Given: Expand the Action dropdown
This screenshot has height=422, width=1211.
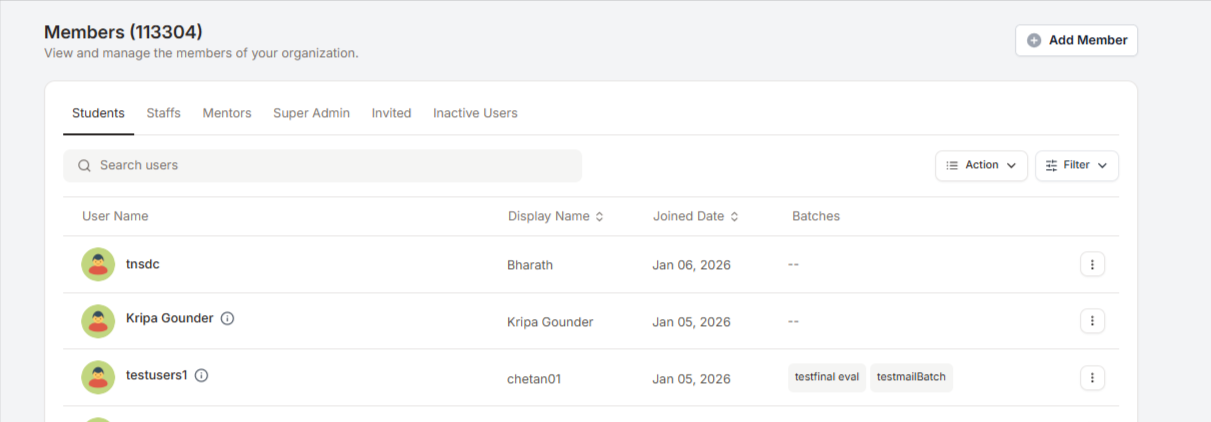Looking at the screenshot, I should click(981, 165).
